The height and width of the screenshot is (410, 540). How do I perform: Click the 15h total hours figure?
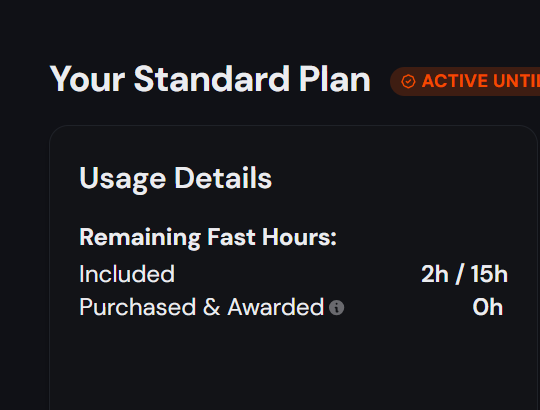(x=489, y=274)
